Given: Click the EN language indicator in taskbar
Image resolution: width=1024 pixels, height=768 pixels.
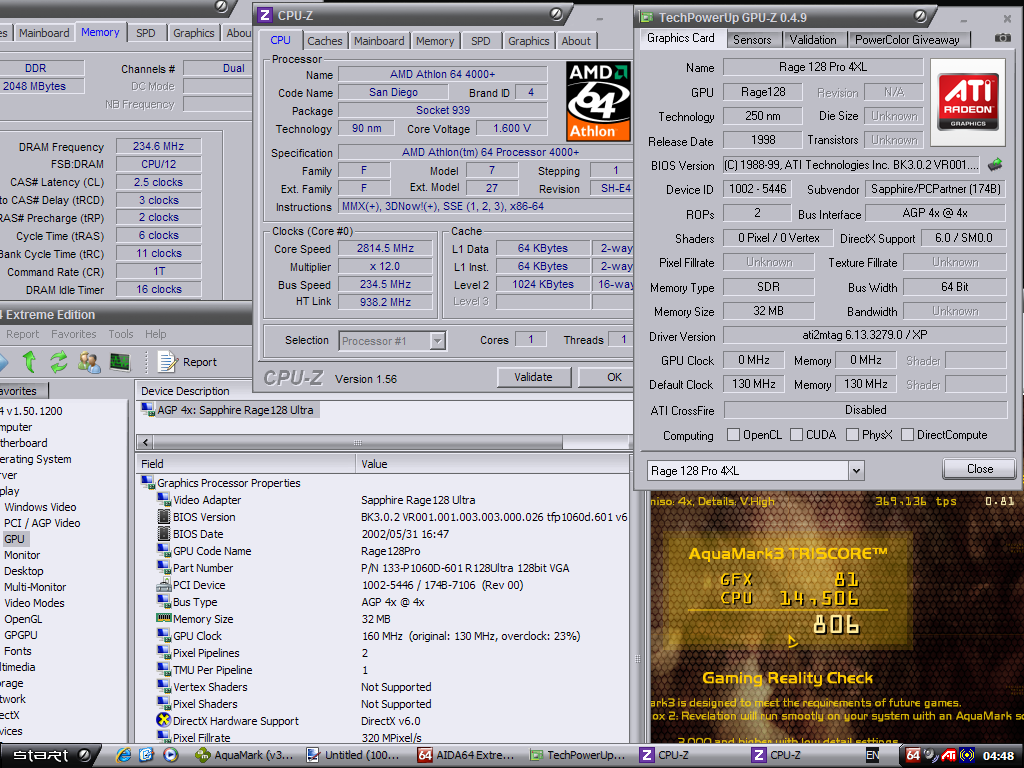Looking at the screenshot, I should [872, 756].
